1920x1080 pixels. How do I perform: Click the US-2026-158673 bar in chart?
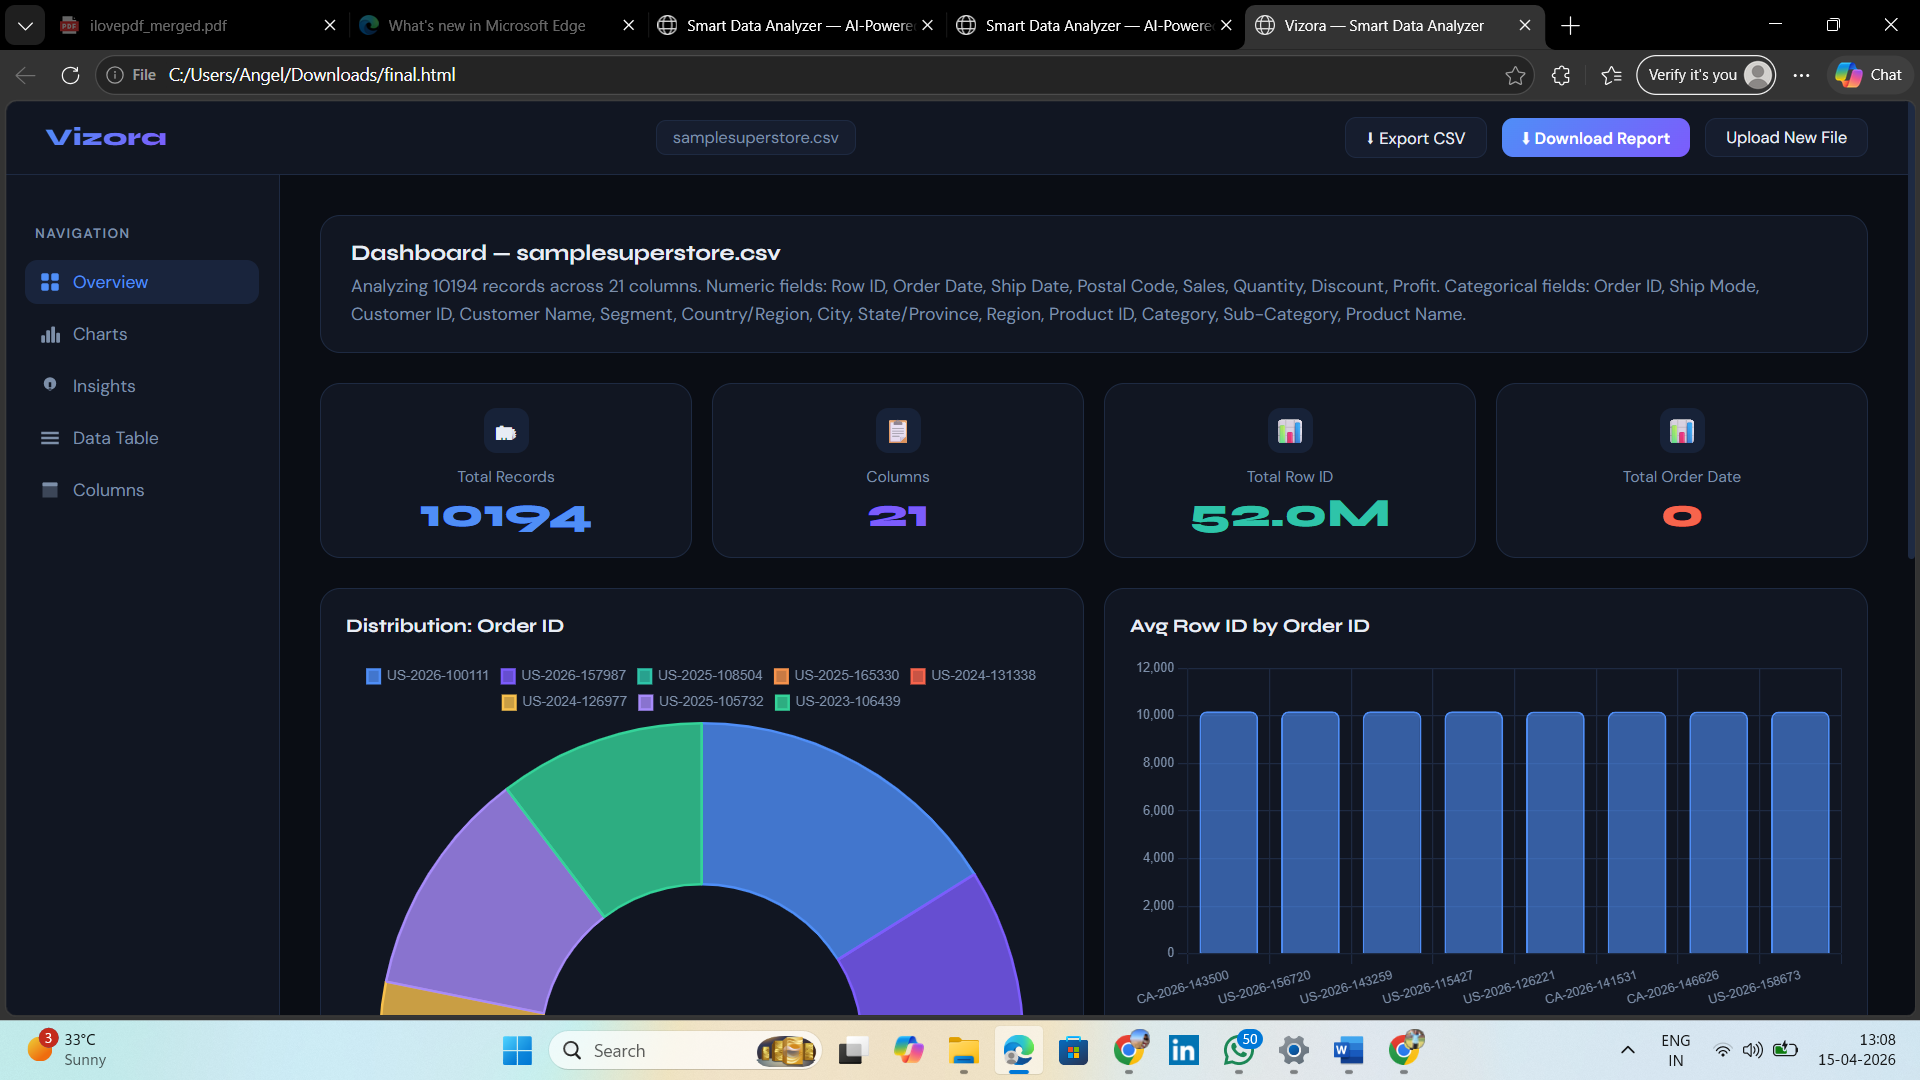click(1800, 832)
